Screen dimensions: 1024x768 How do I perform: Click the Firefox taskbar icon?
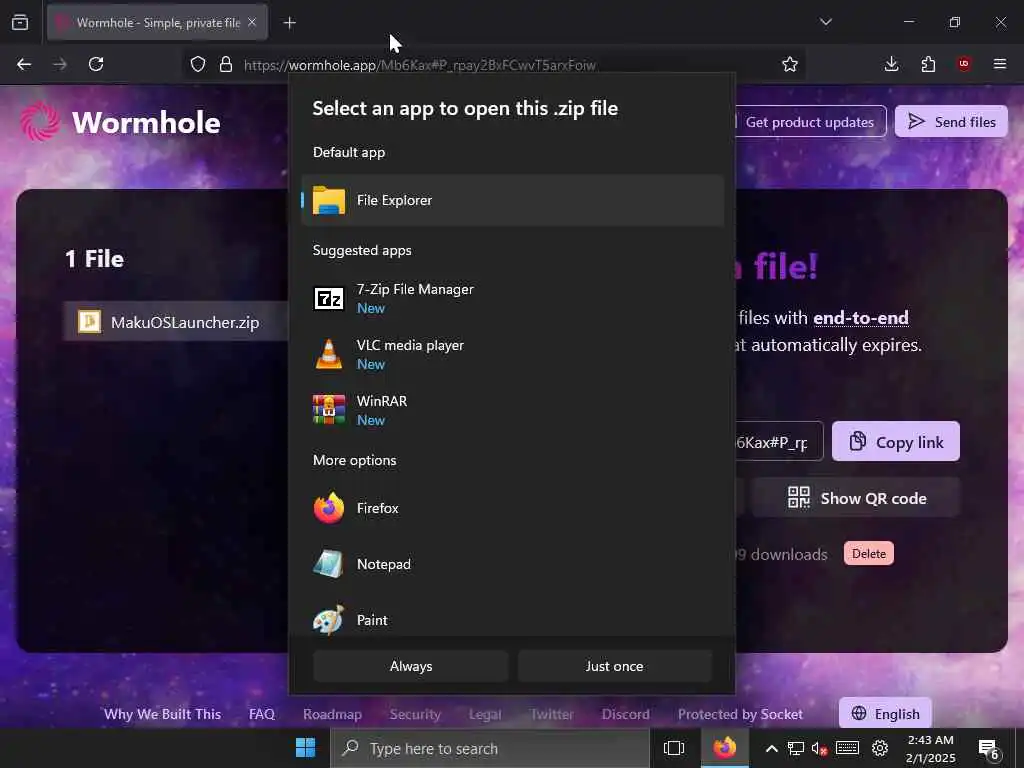click(725, 748)
